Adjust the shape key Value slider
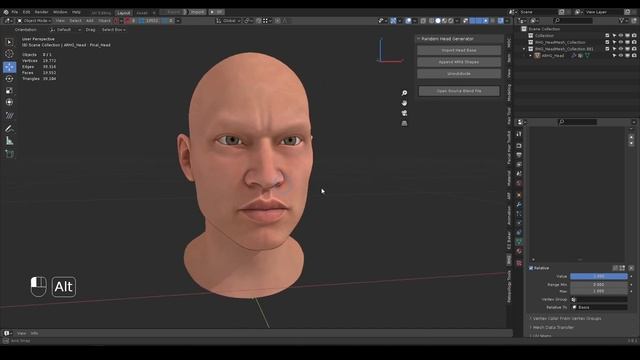Image resolution: width=640 pixels, height=360 pixels. point(599,276)
